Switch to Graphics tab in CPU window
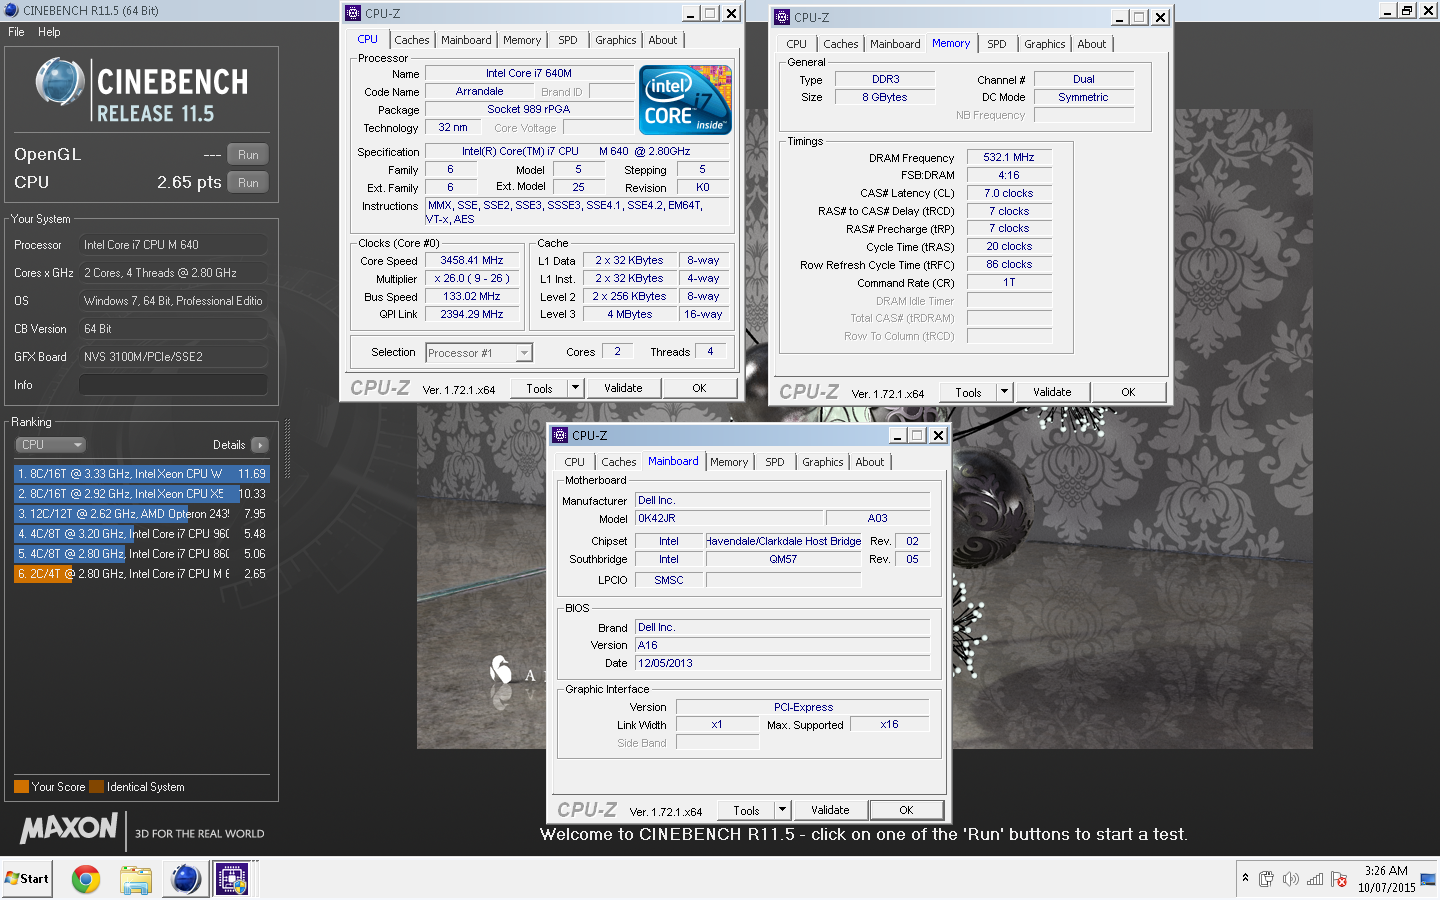 click(616, 40)
